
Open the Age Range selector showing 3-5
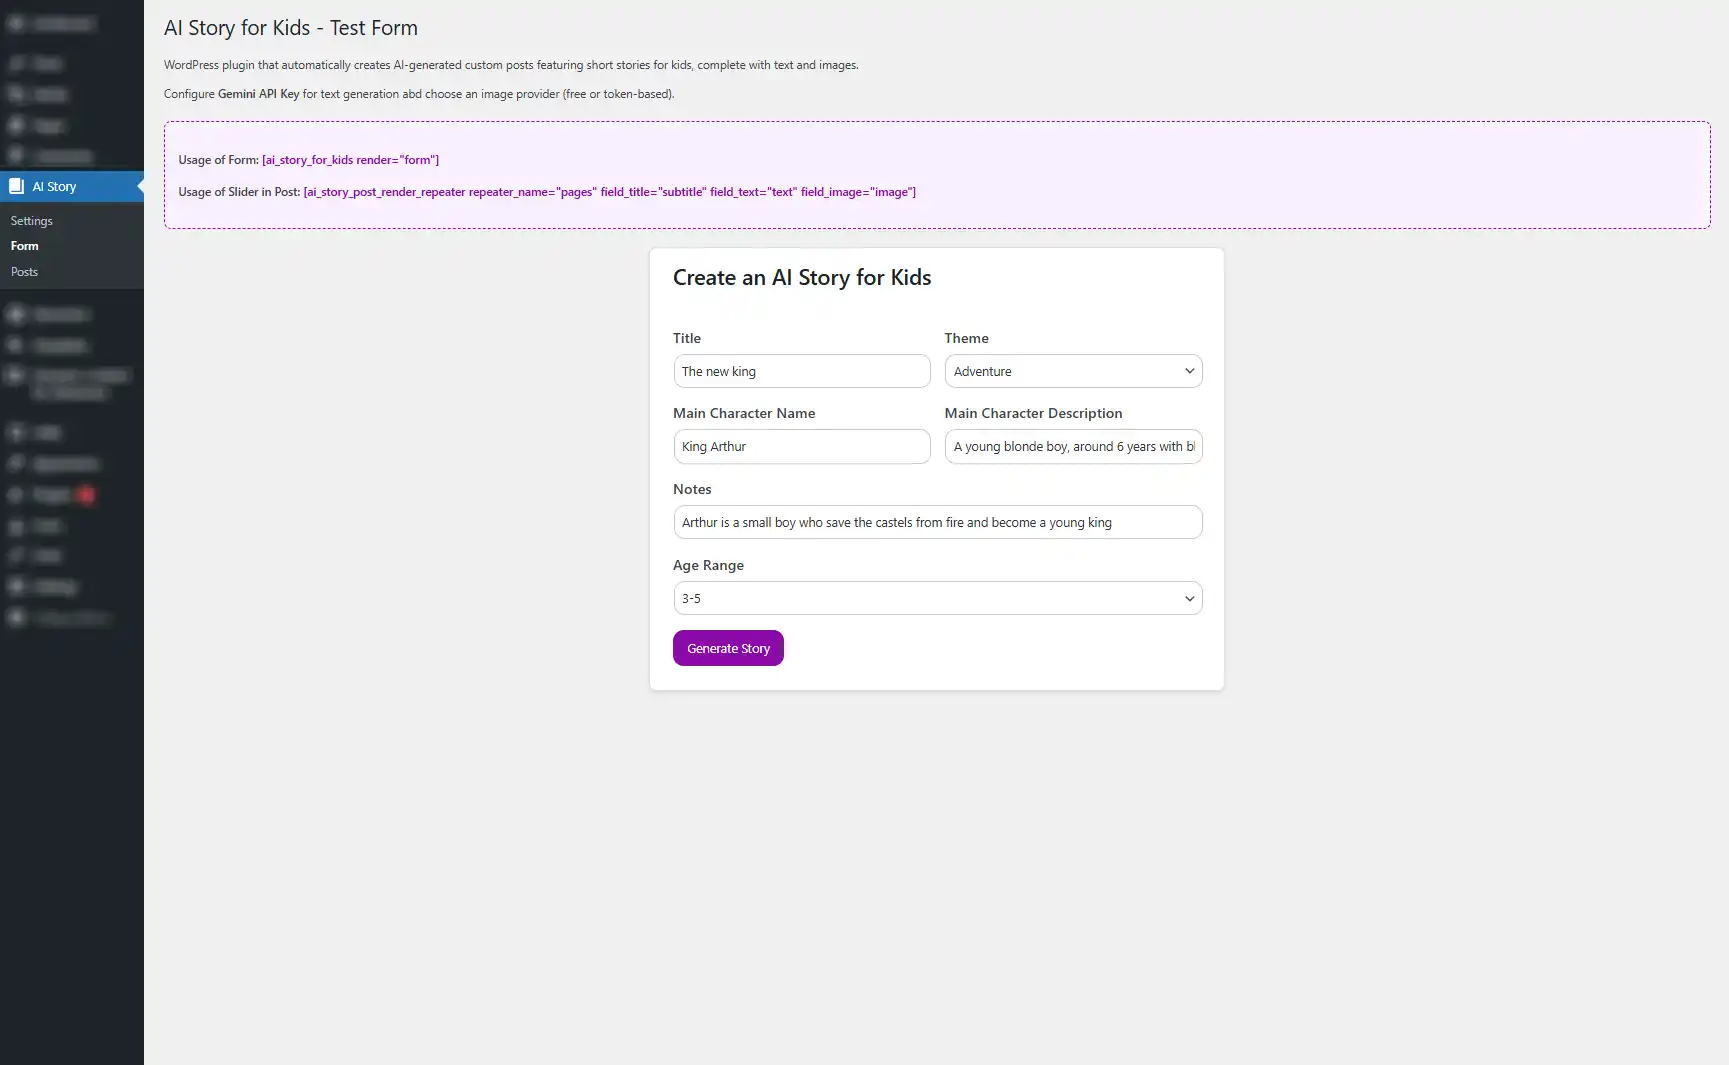(x=937, y=598)
